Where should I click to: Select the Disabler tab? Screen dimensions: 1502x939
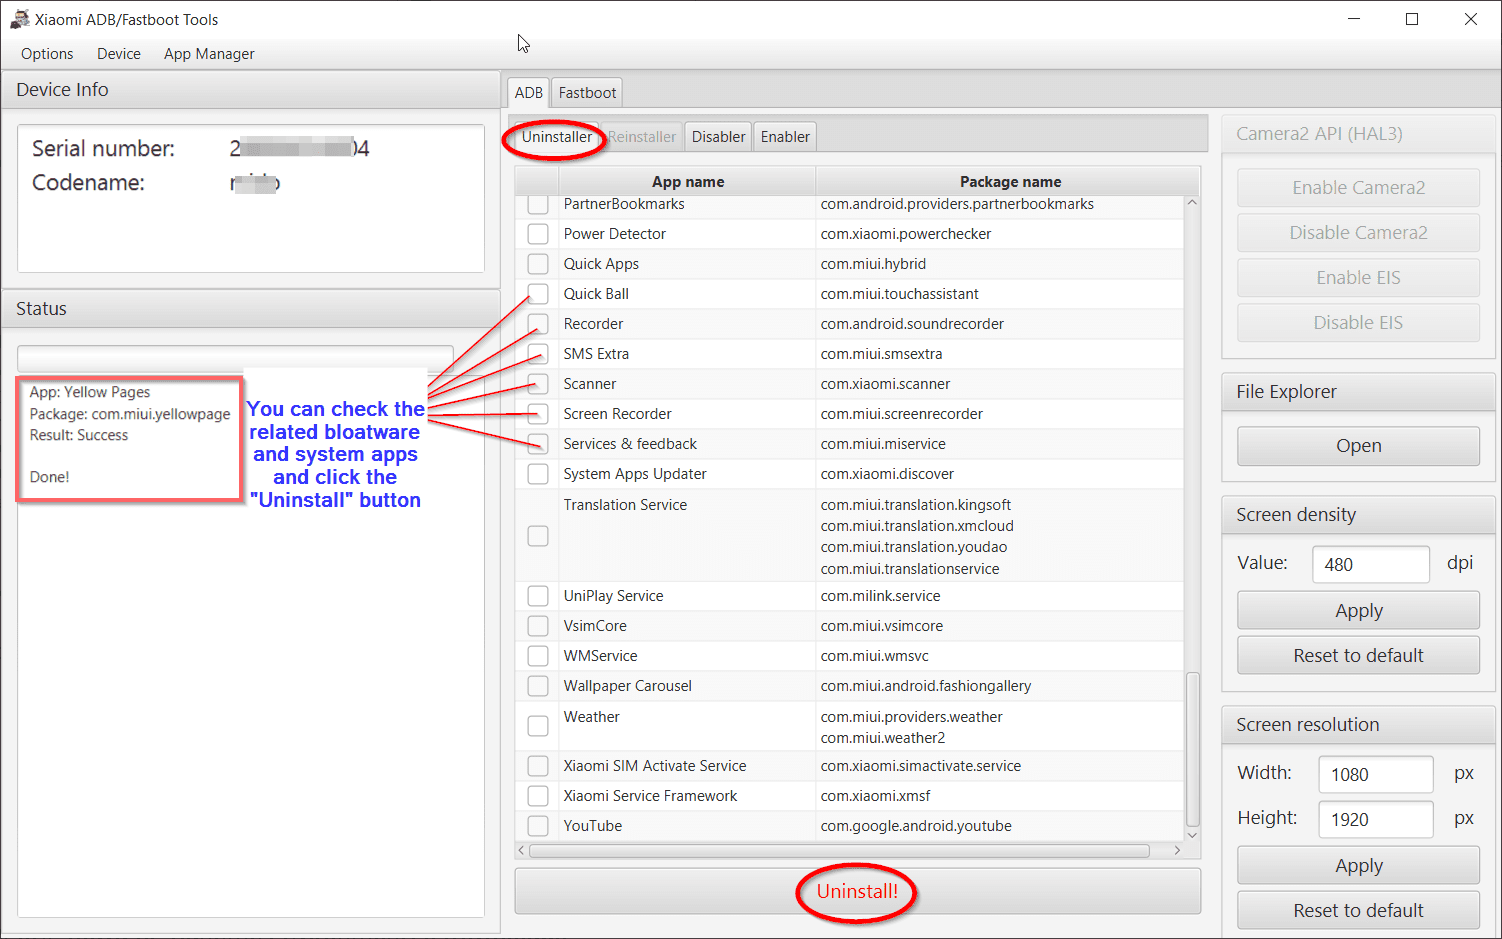[x=718, y=137]
